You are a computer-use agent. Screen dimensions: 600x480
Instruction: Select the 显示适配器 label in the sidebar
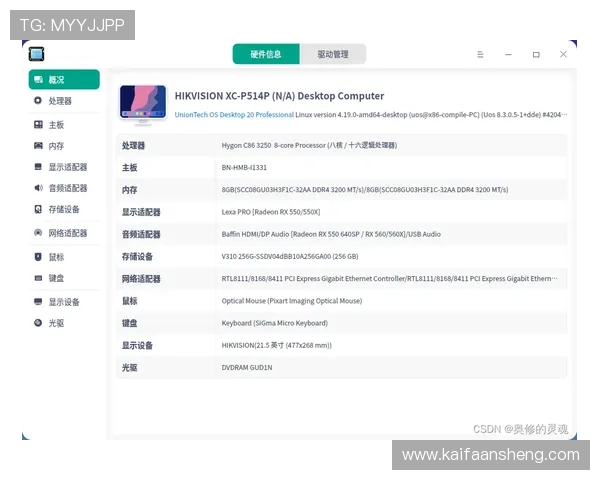pyautogui.click(x=68, y=167)
